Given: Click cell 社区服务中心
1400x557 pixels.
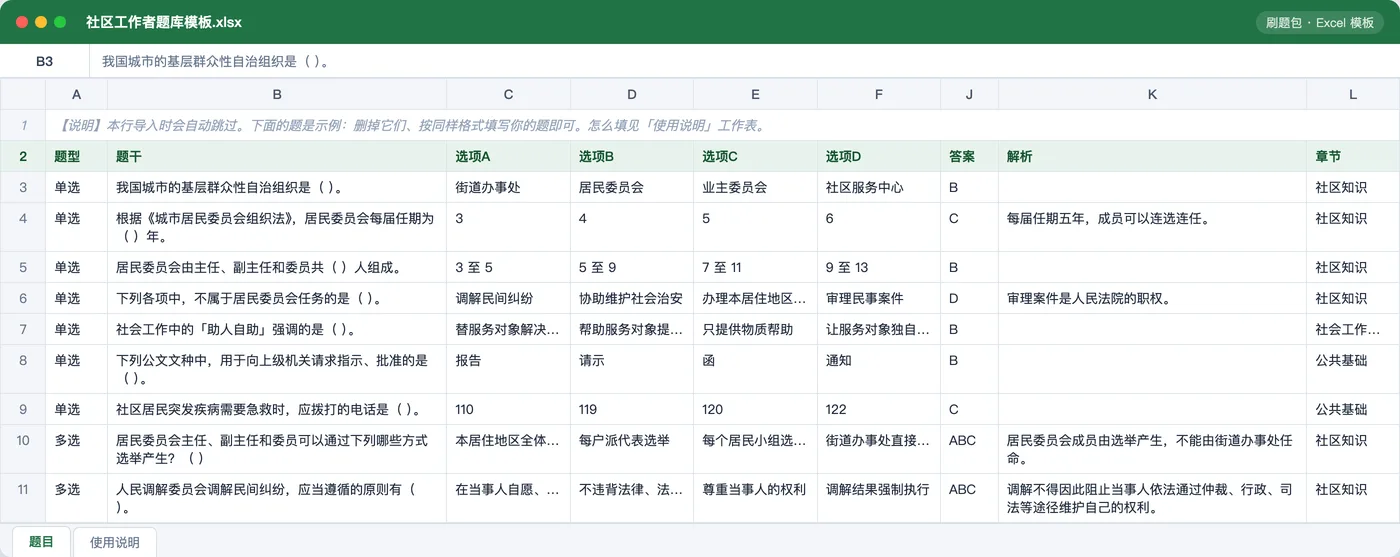Looking at the screenshot, I should [879, 187].
